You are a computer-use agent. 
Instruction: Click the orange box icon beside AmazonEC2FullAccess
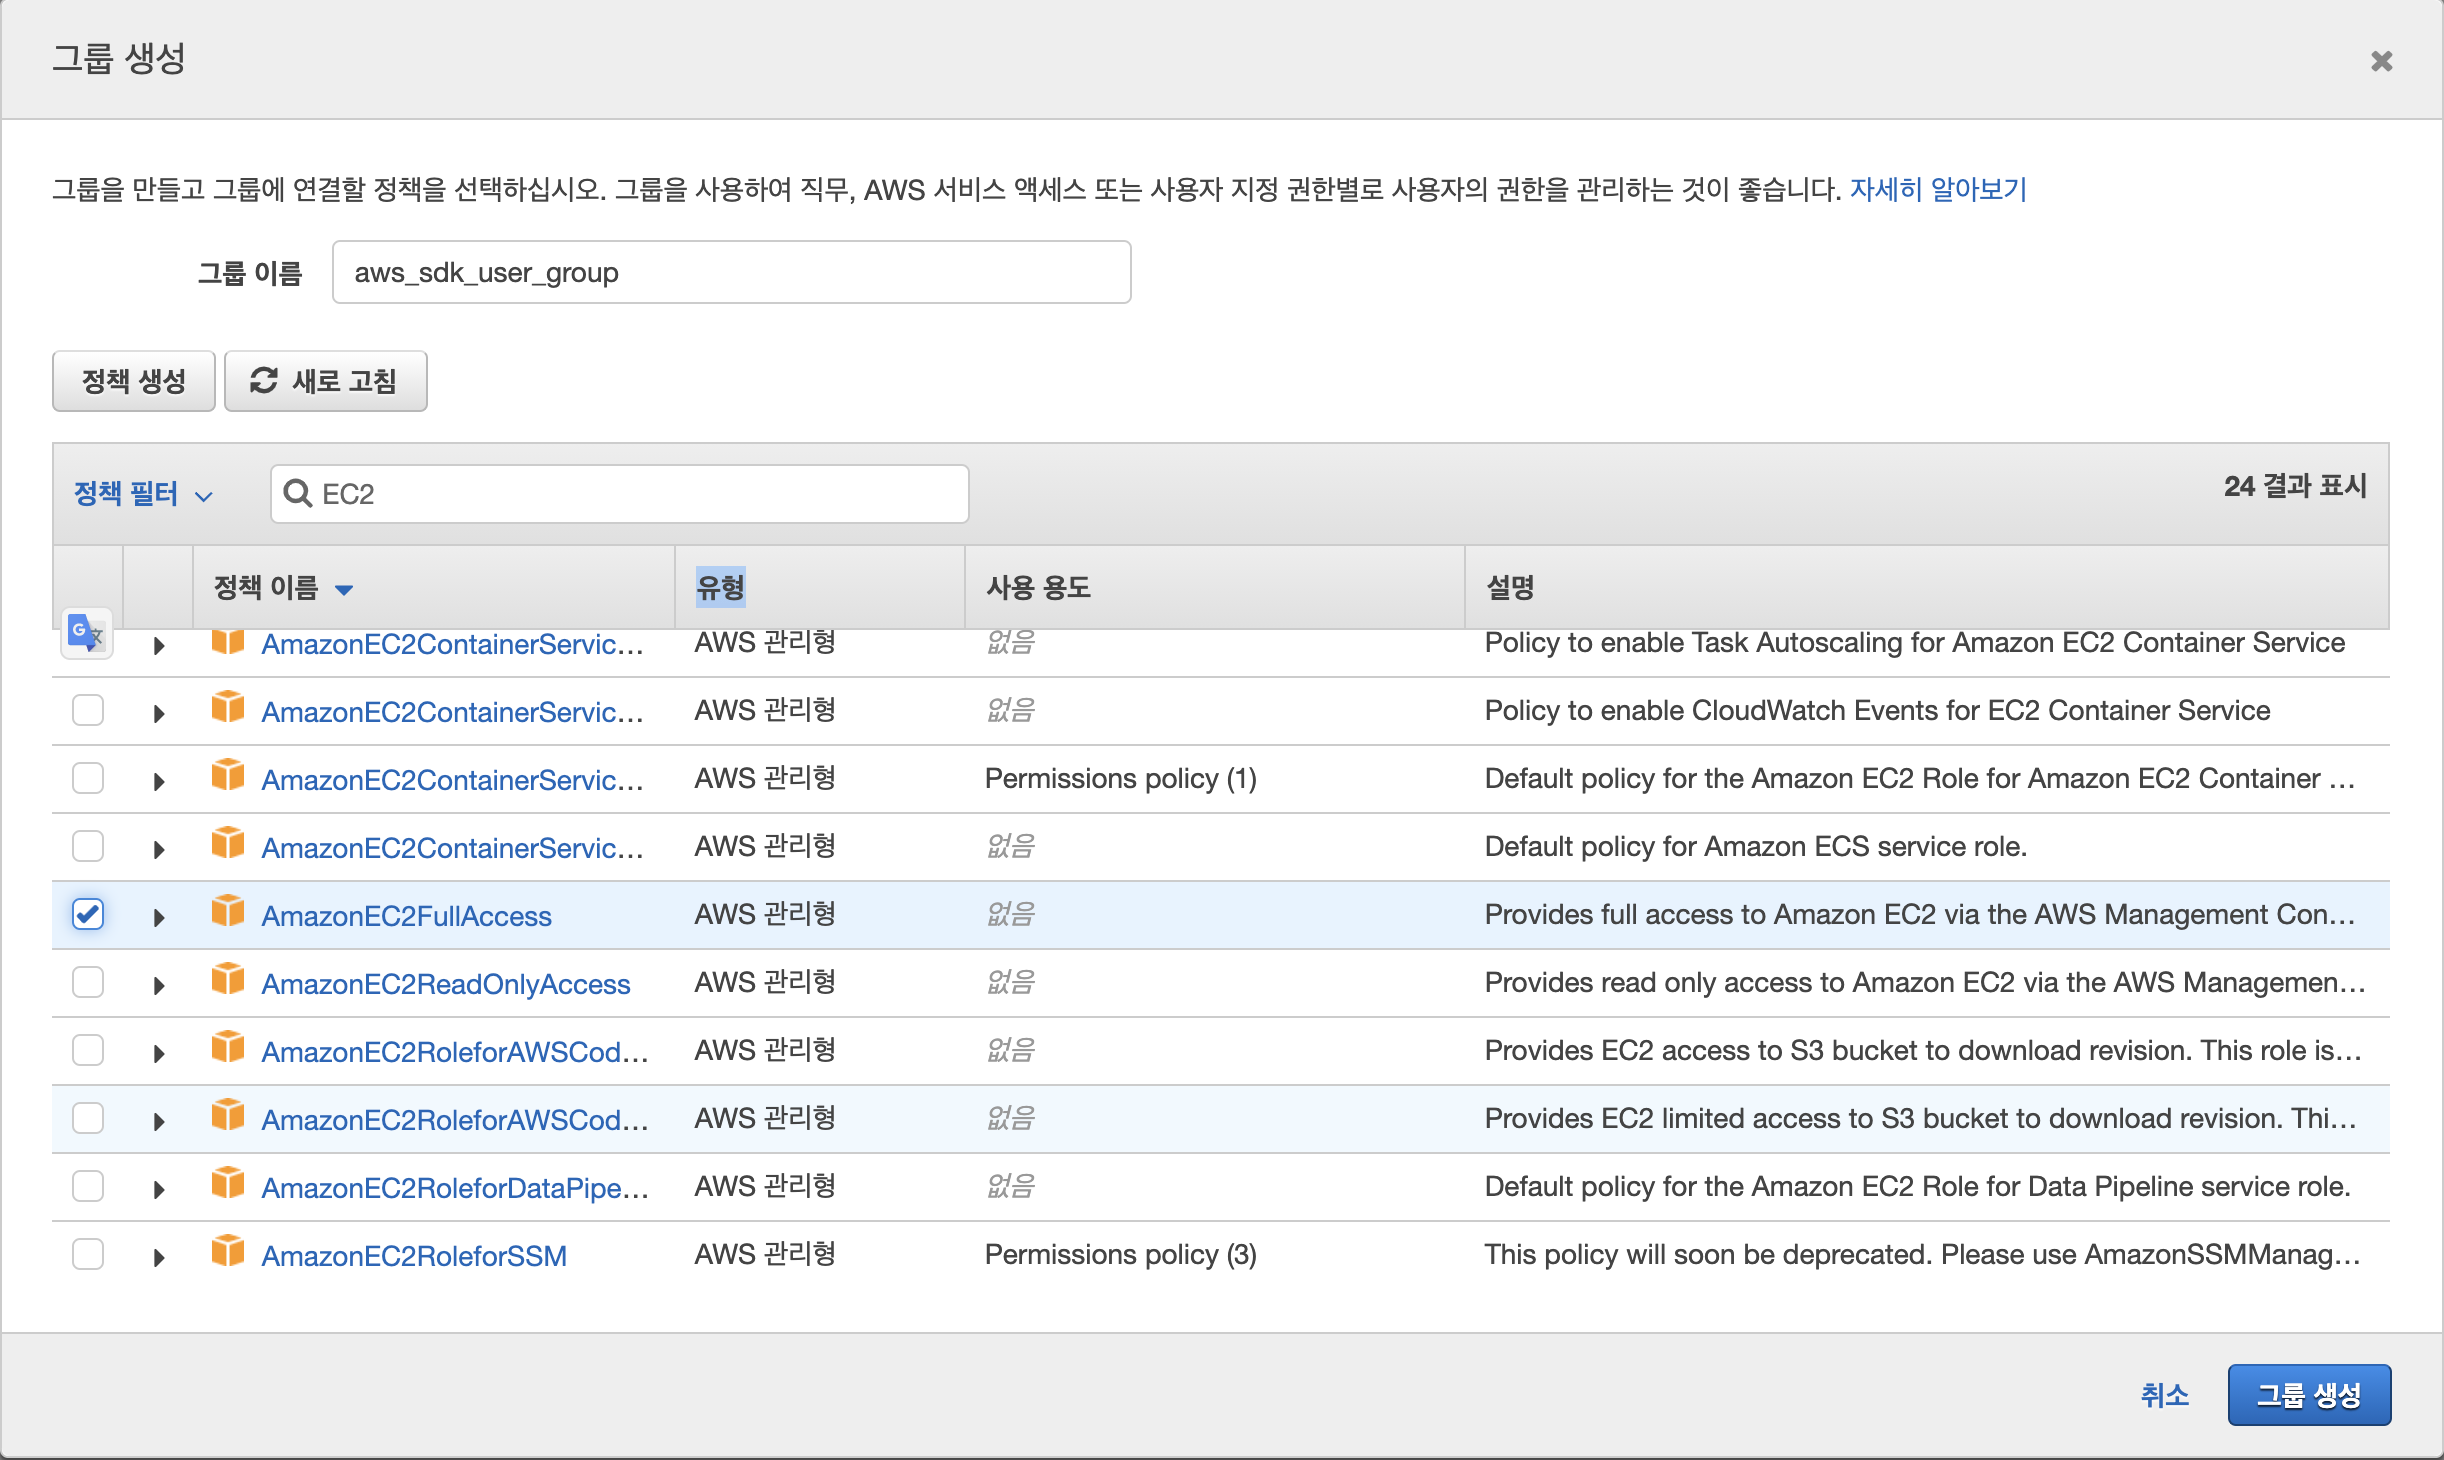228,912
